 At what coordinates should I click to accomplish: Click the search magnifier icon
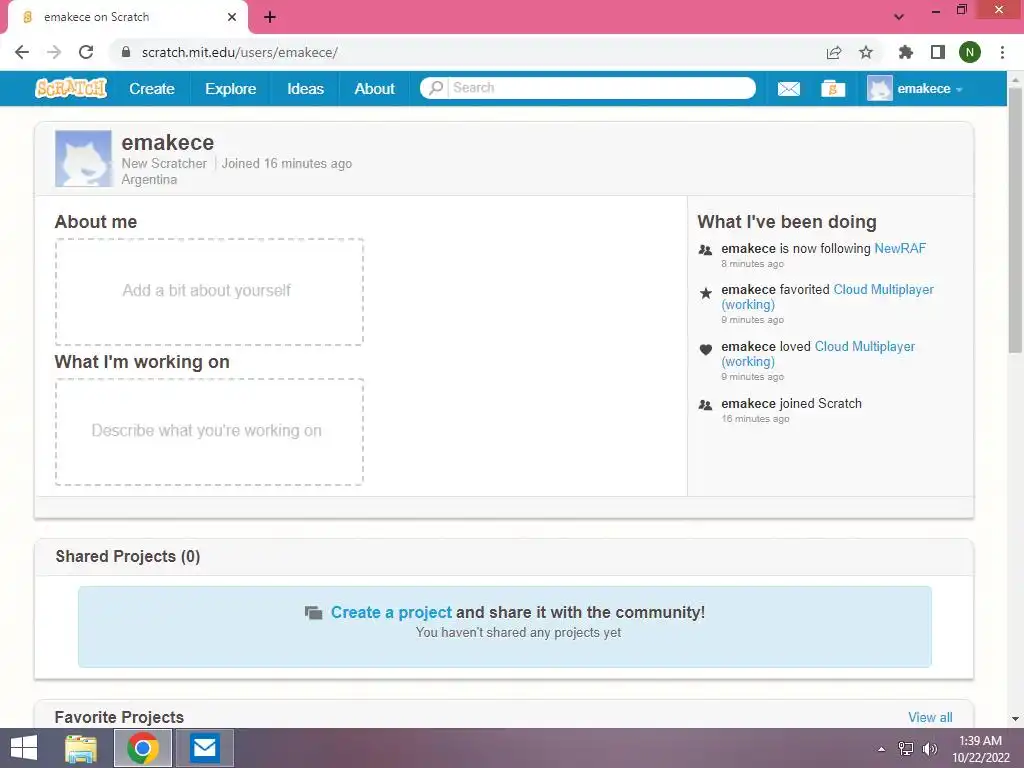coord(436,88)
